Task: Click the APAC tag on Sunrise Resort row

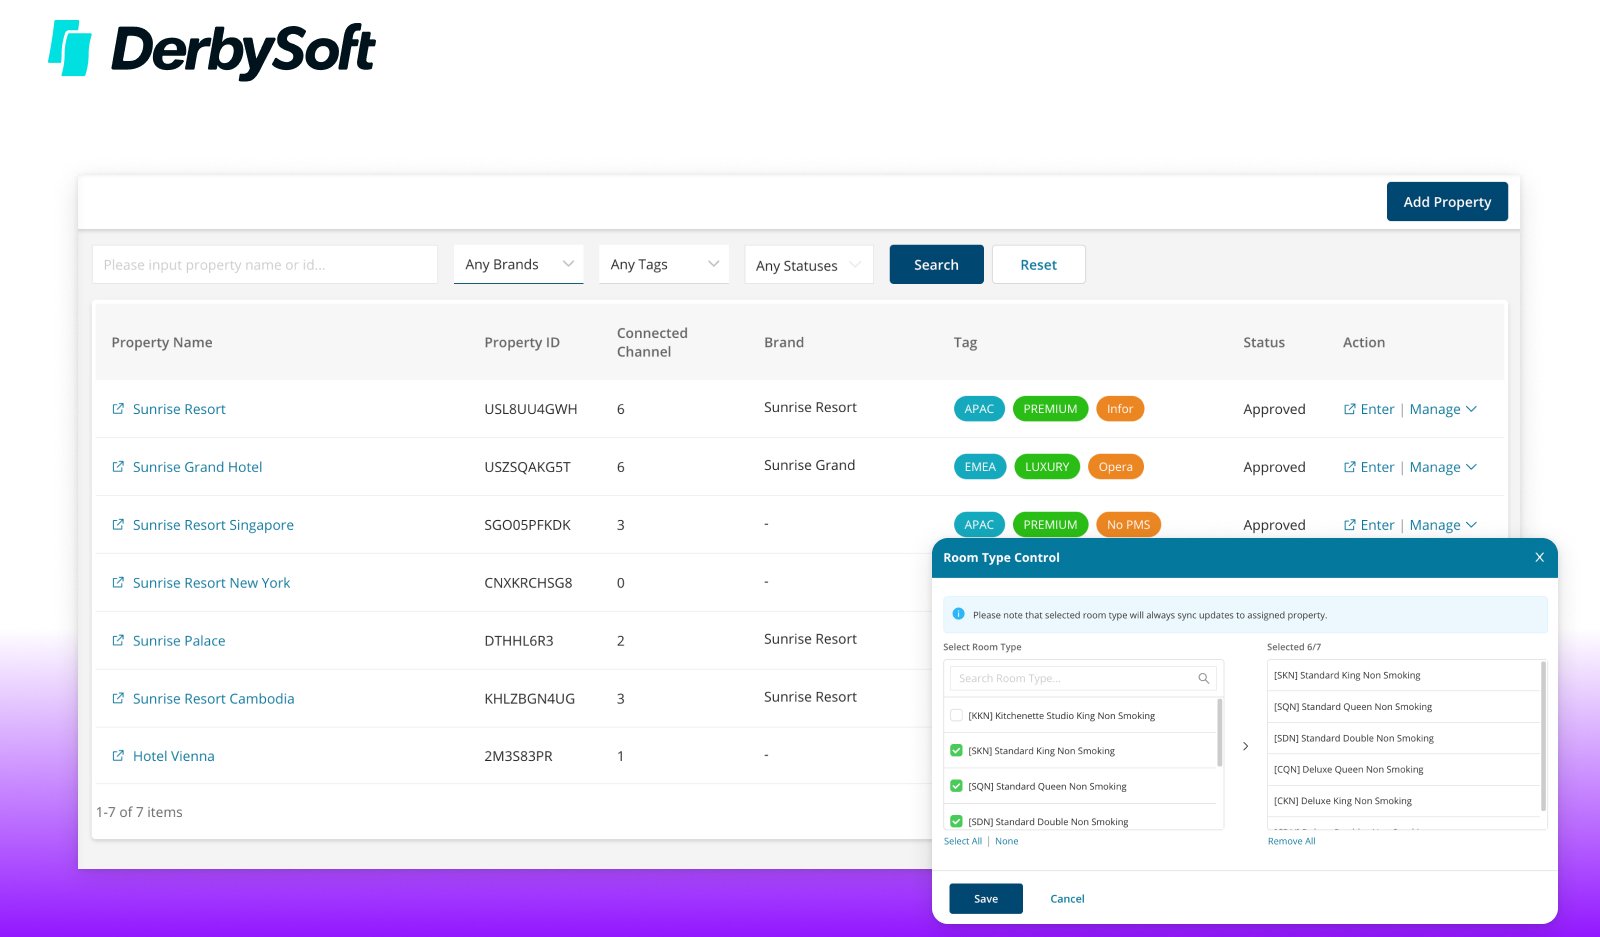Action: point(979,409)
